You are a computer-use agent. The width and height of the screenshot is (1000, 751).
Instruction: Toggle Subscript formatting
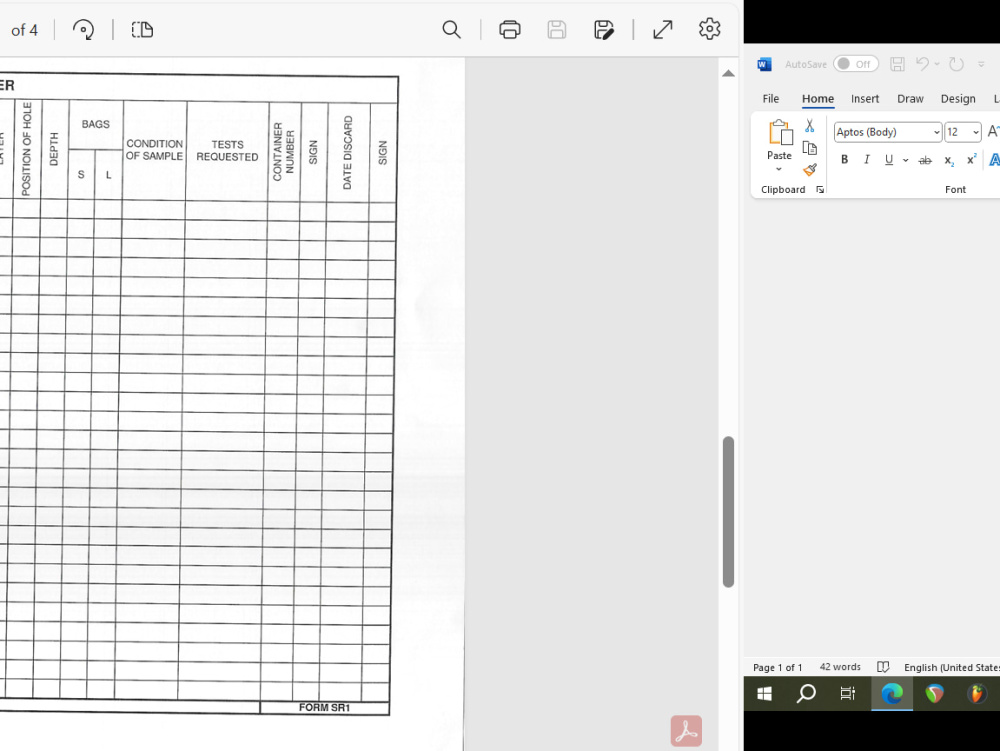pyautogui.click(x=949, y=161)
